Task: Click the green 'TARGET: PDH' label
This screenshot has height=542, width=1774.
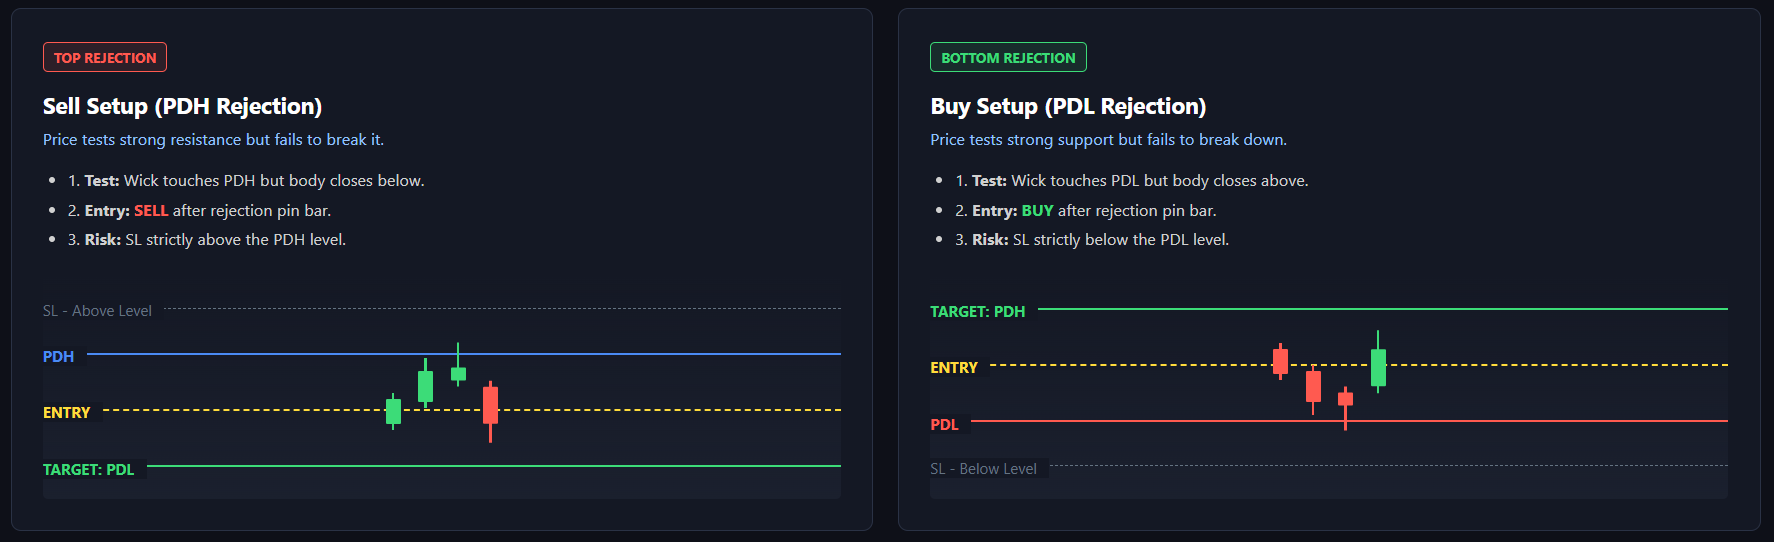Action: click(x=977, y=312)
